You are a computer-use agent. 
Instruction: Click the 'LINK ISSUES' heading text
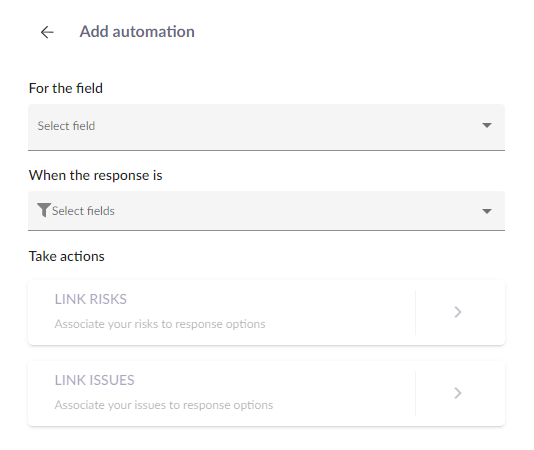94,380
